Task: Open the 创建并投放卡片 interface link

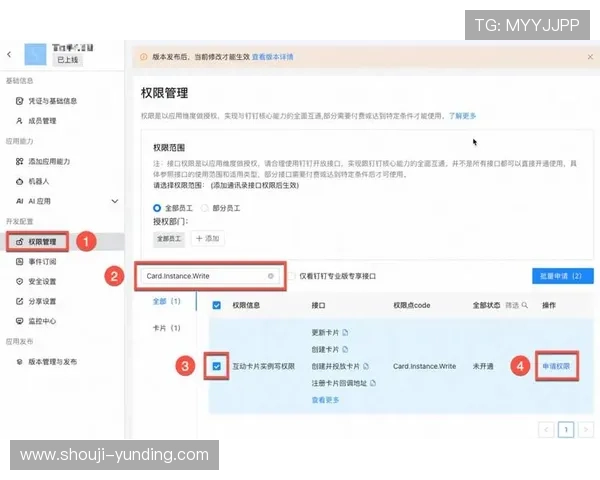Action: pos(336,366)
